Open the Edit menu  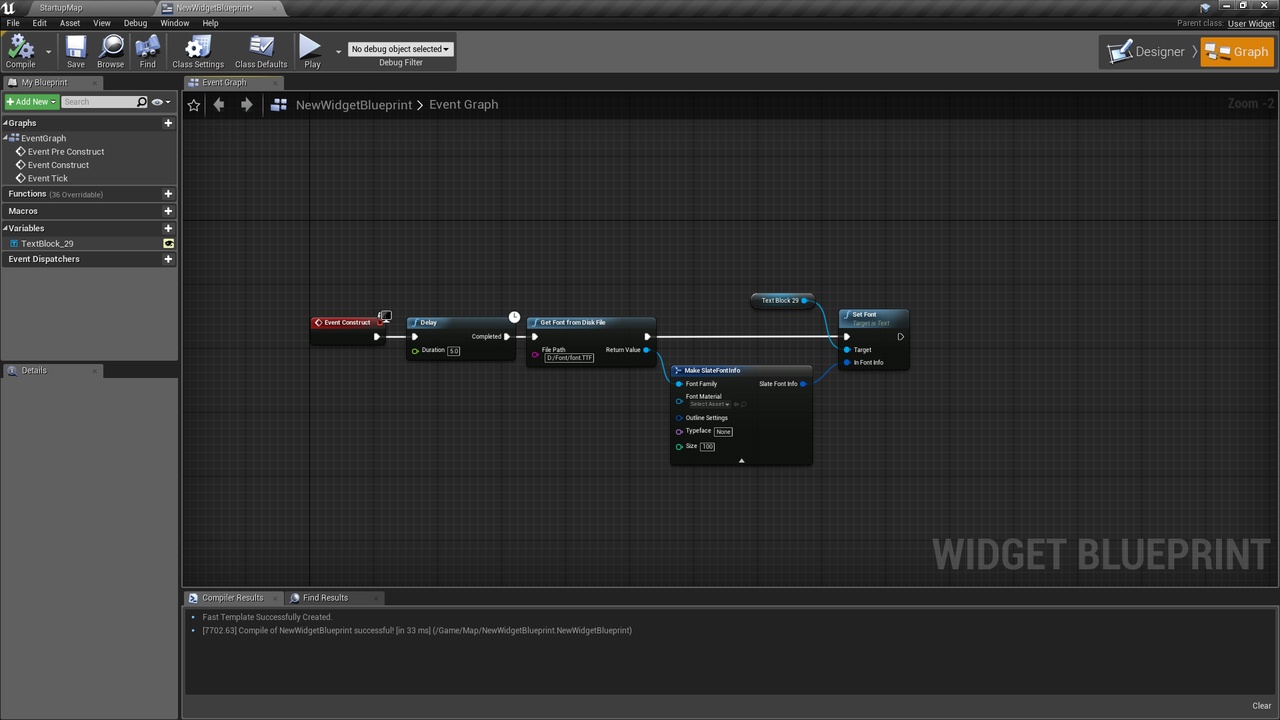(40, 23)
